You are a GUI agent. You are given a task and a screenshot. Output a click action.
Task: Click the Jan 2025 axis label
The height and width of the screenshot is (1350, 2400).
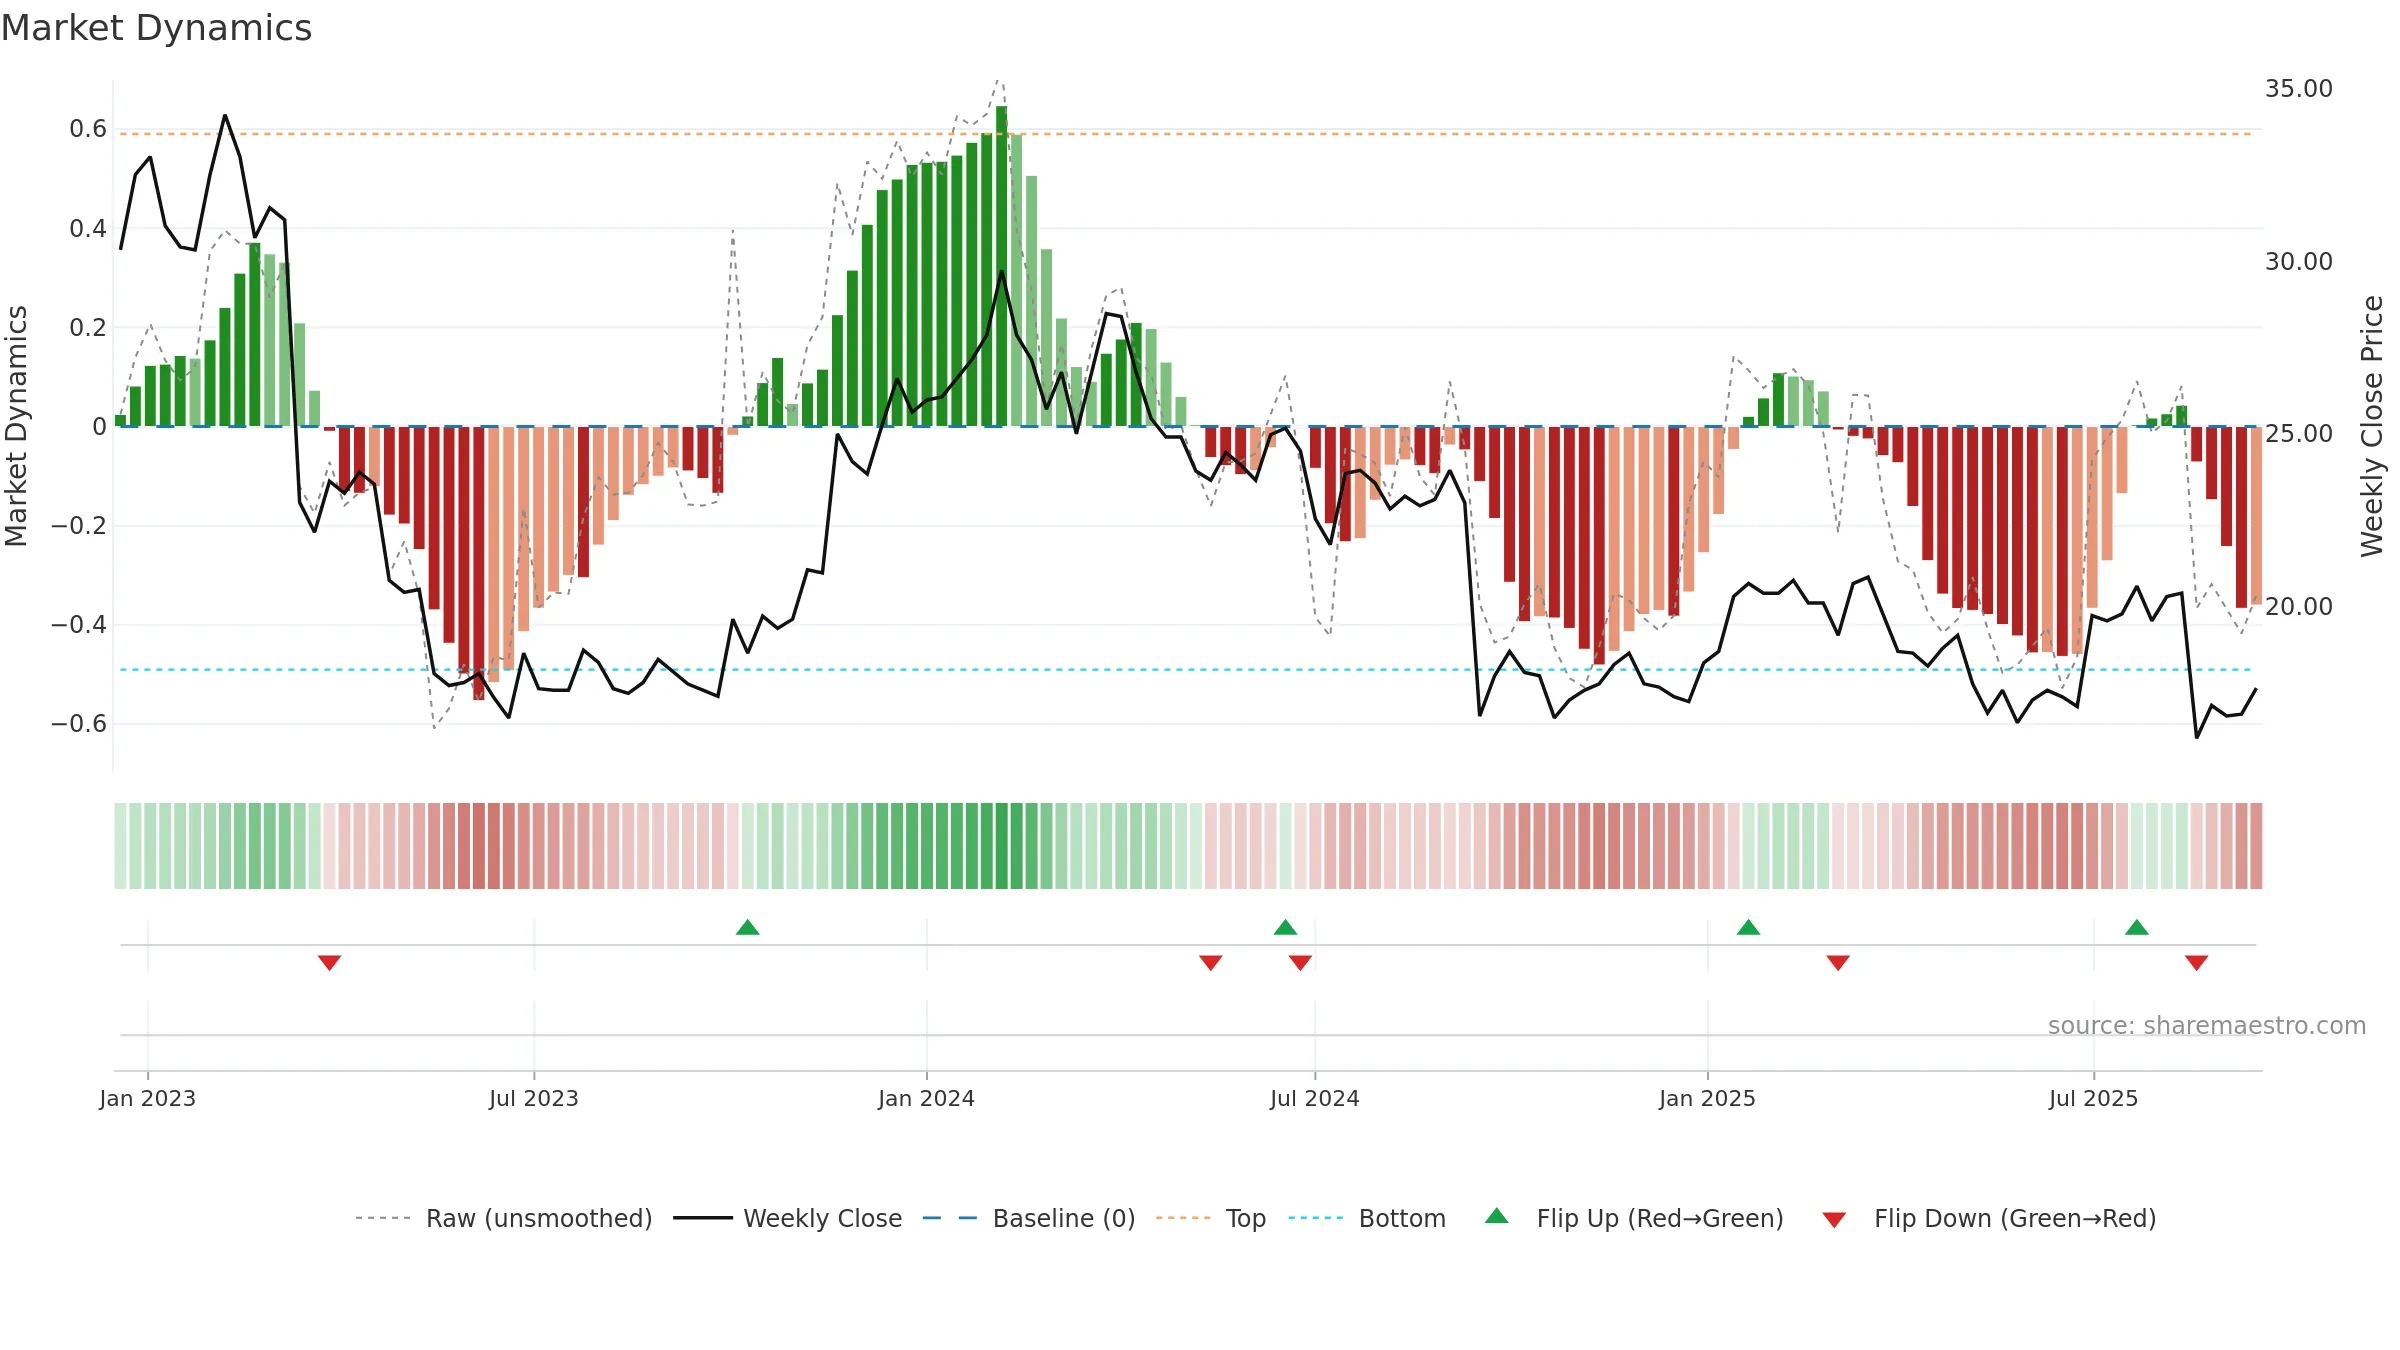(1708, 1098)
